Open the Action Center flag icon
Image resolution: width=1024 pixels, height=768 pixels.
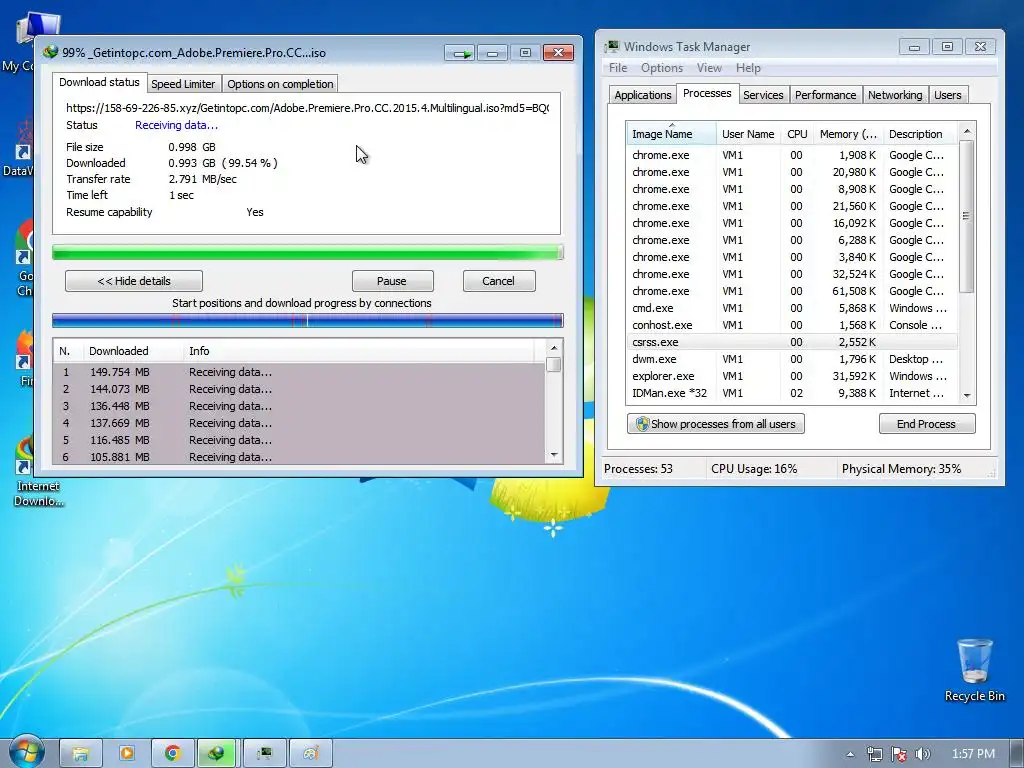[x=899, y=754]
